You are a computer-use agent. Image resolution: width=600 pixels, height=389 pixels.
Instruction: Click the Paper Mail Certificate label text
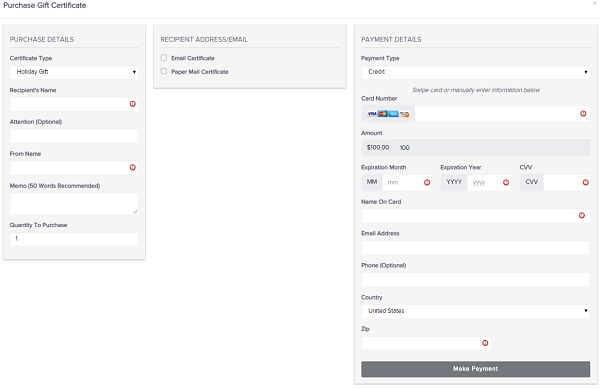pyautogui.click(x=200, y=72)
